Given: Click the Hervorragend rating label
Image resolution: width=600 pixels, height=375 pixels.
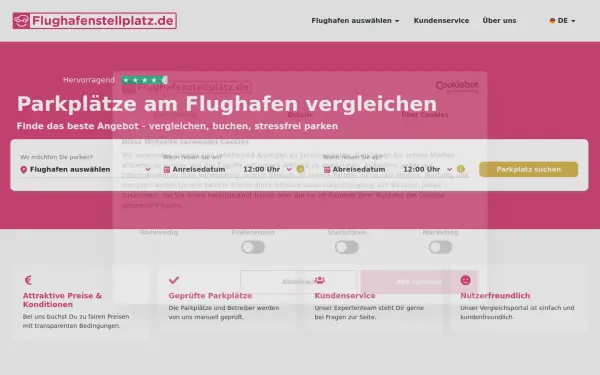Looking at the screenshot, I should [89, 80].
